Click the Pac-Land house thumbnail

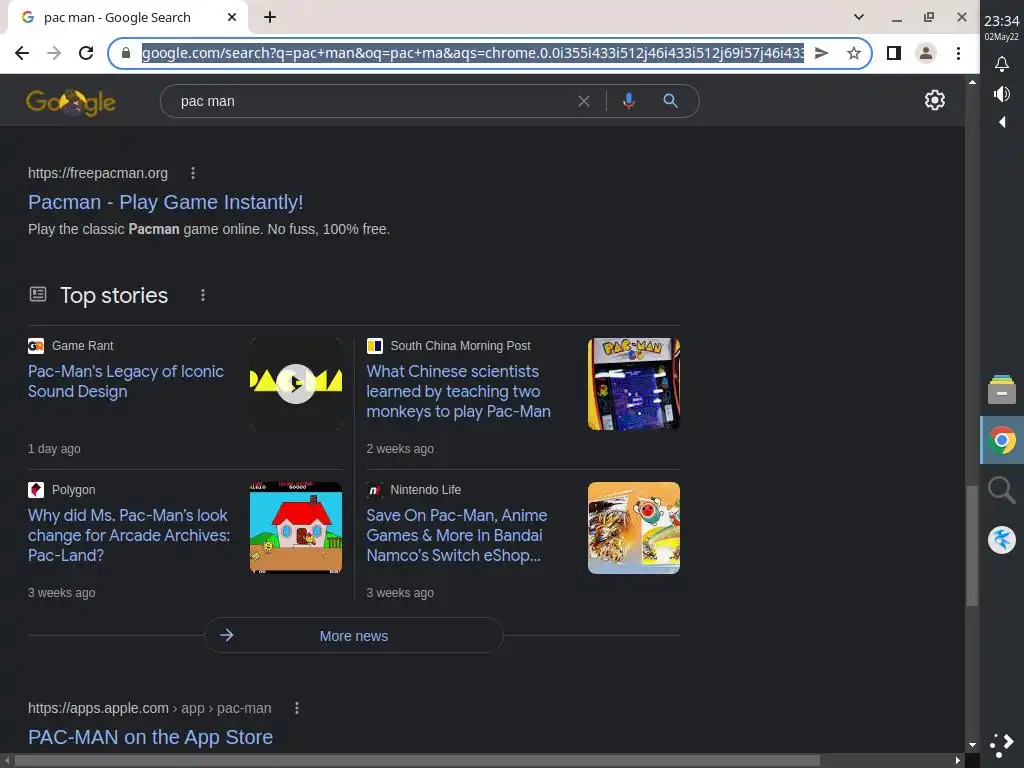(296, 528)
